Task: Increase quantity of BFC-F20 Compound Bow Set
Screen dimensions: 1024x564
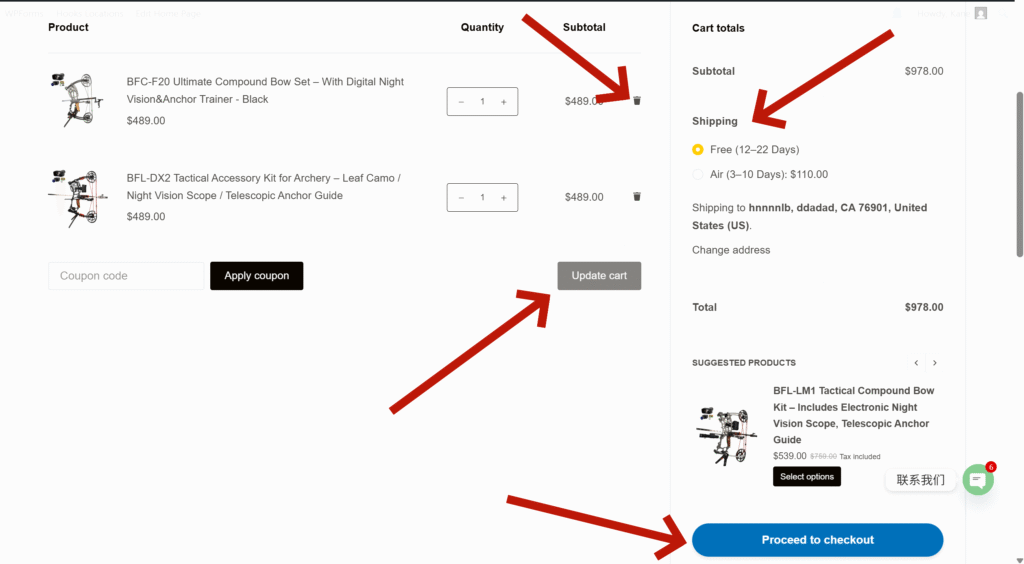Action: (x=503, y=101)
